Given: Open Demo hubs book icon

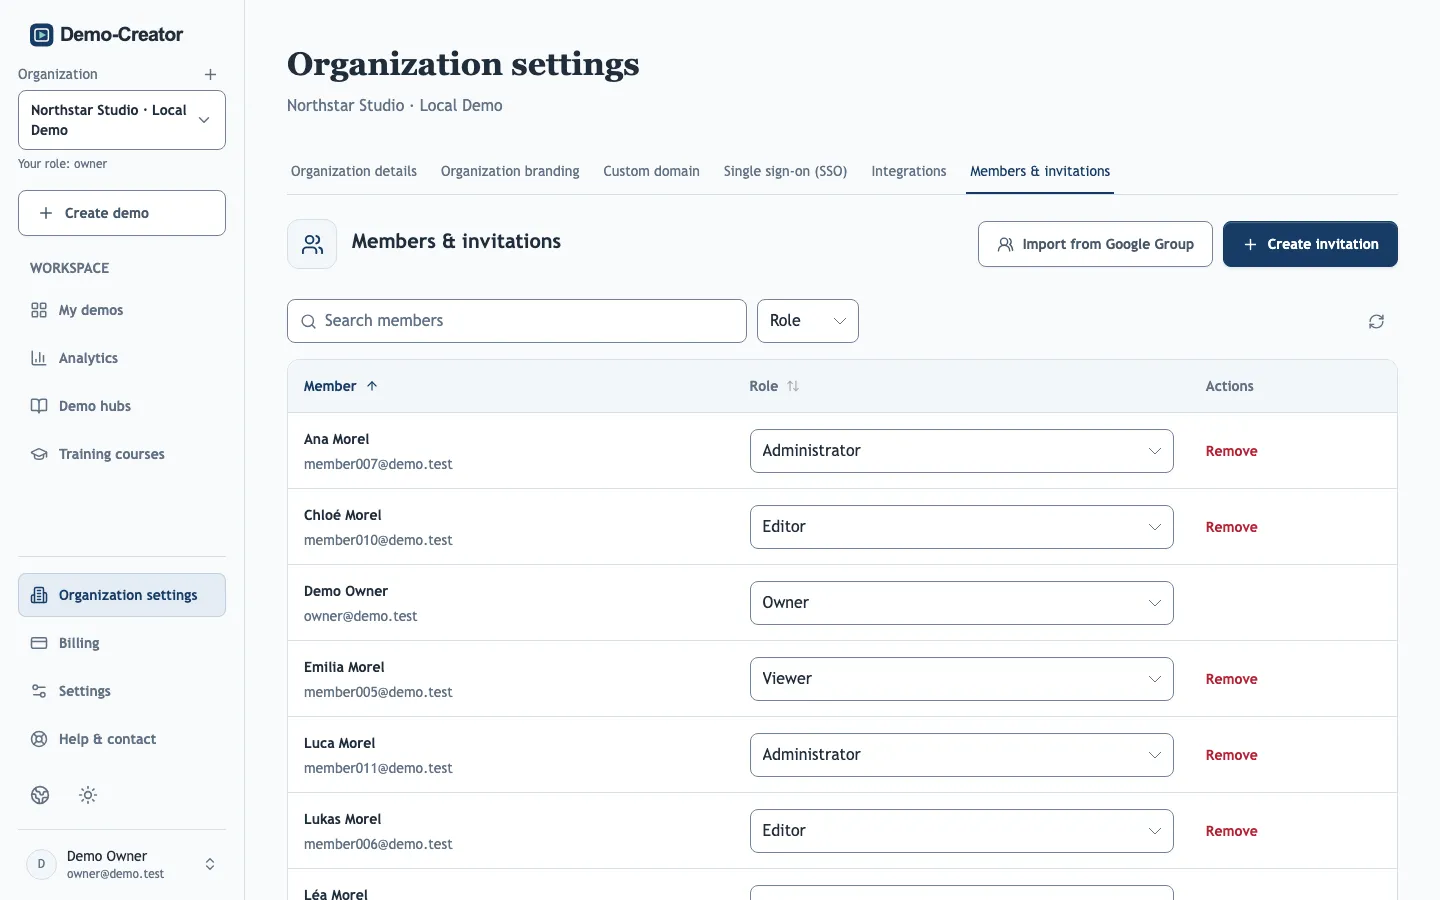Looking at the screenshot, I should coord(39,406).
